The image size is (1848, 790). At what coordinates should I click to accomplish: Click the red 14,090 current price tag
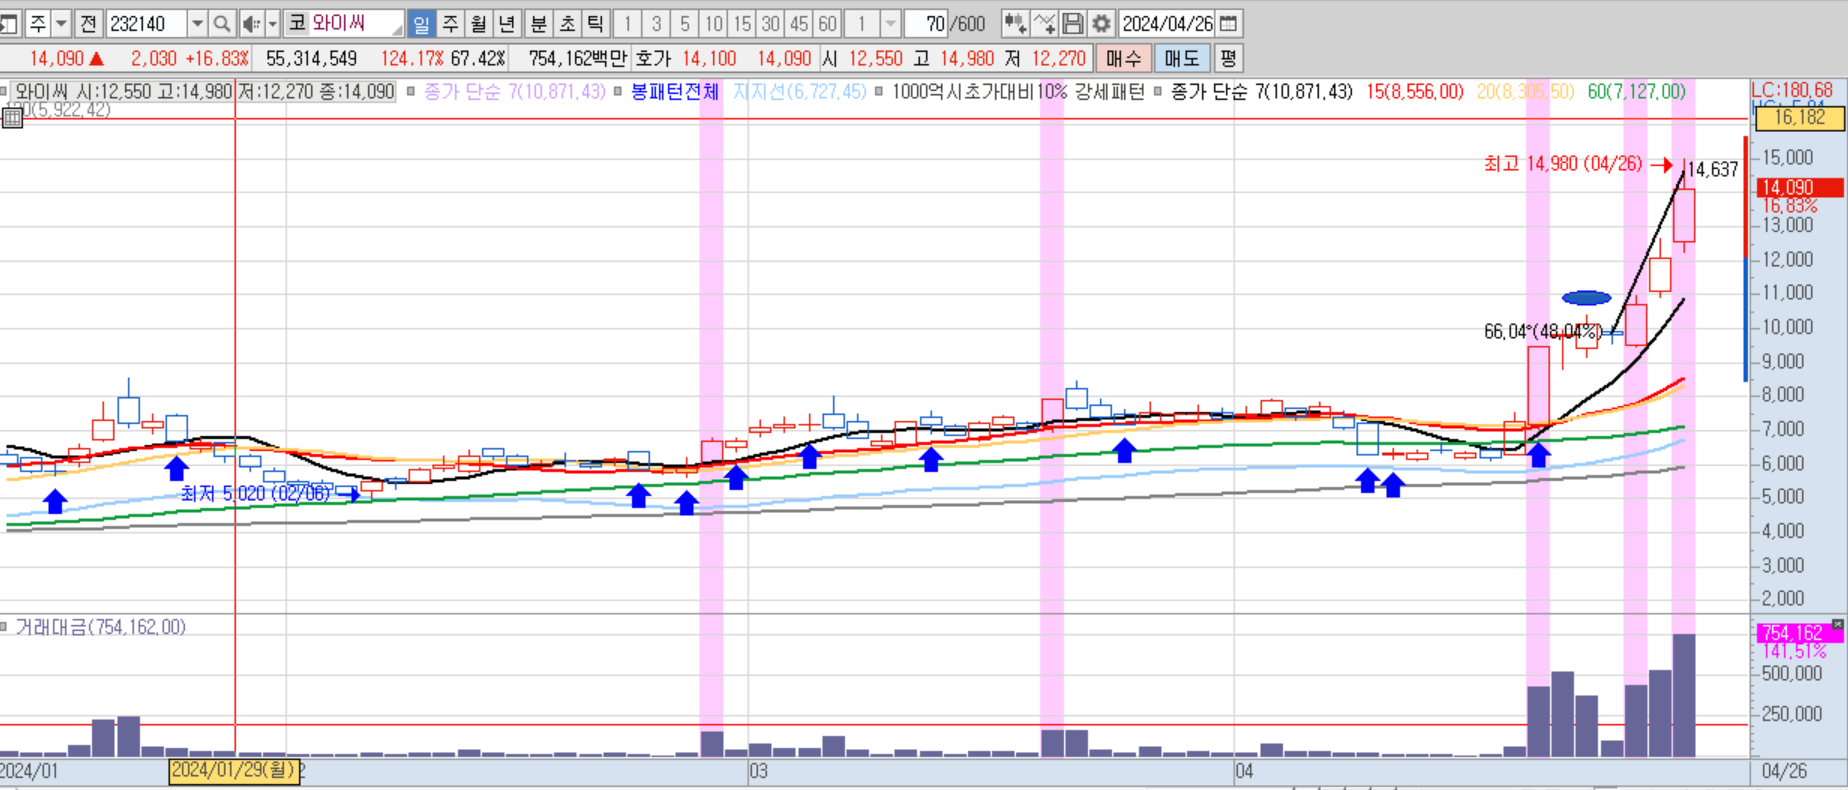click(1800, 187)
